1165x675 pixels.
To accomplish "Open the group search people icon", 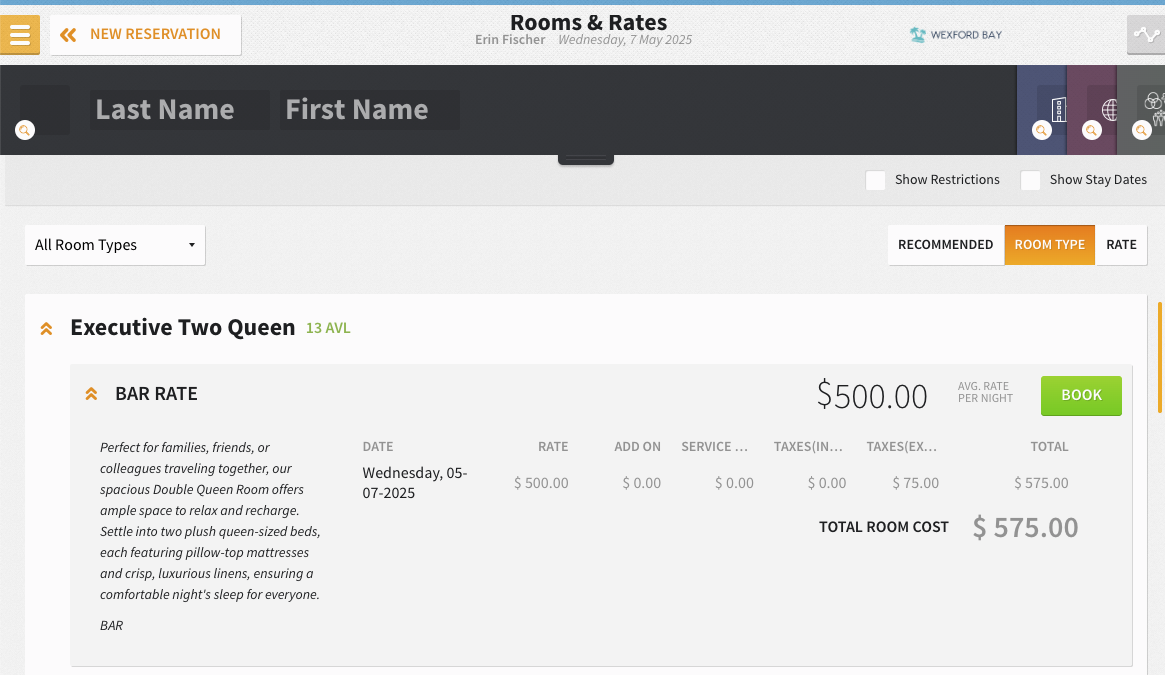I will (x=1155, y=109).
